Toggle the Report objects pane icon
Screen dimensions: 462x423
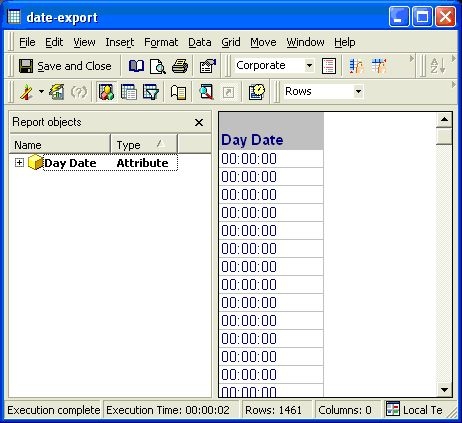106,92
